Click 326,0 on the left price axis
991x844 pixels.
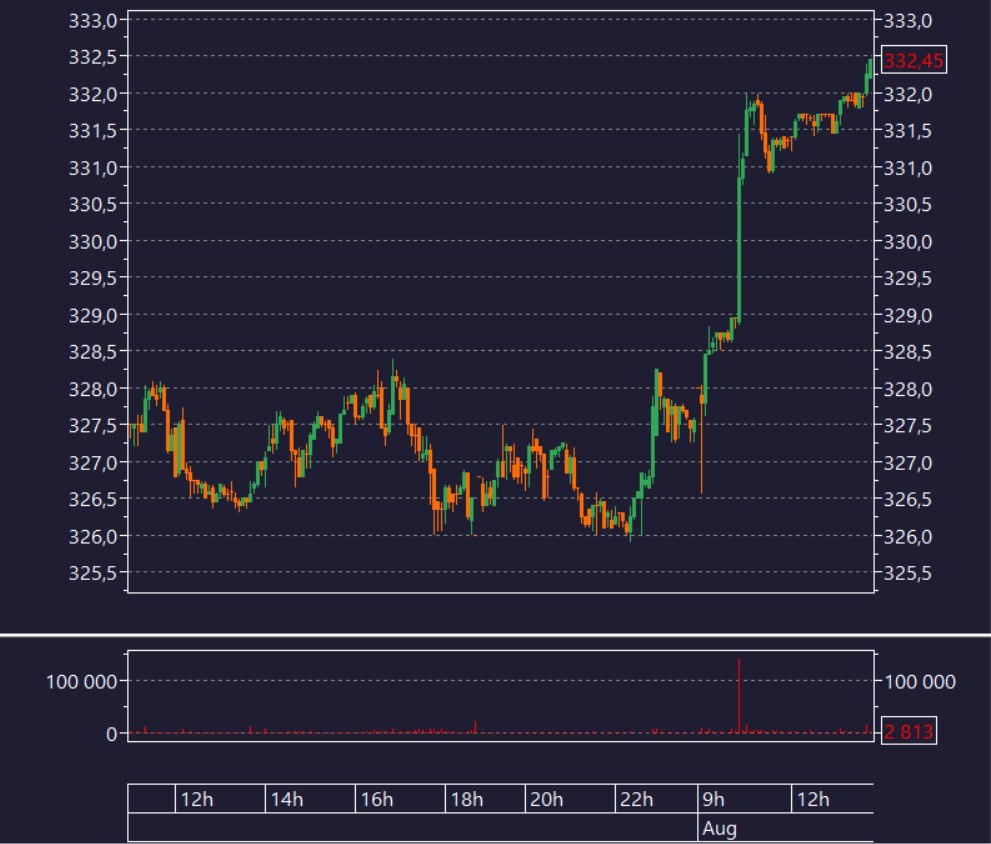click(93, 536)
